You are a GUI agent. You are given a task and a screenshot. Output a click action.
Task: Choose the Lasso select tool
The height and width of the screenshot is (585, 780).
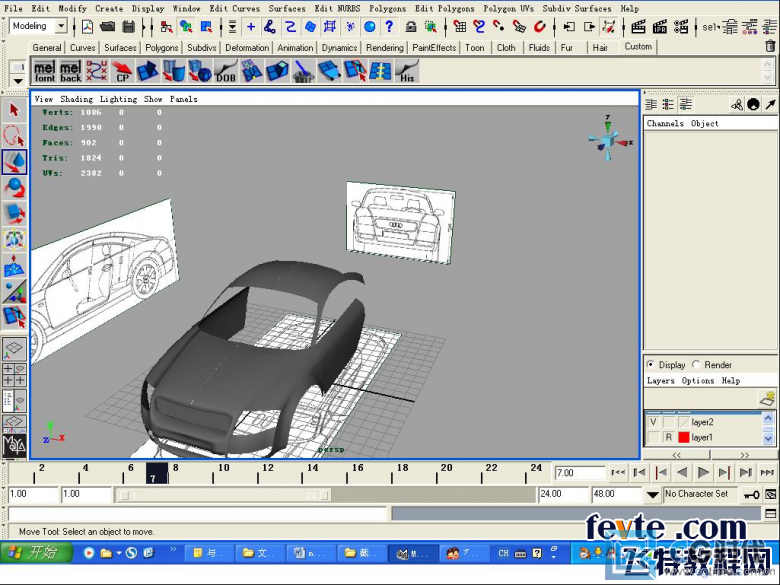click(x=14, y=135)
